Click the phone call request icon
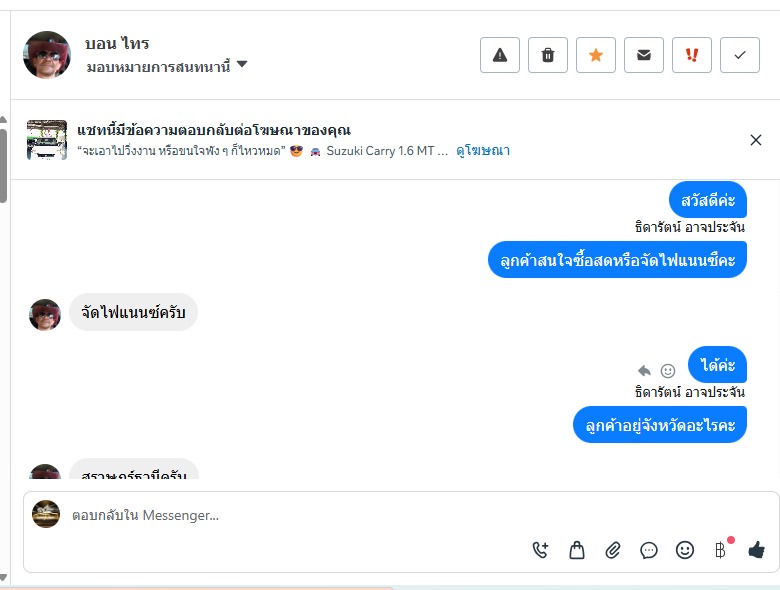The image size is (780, 590). (541, 549)
